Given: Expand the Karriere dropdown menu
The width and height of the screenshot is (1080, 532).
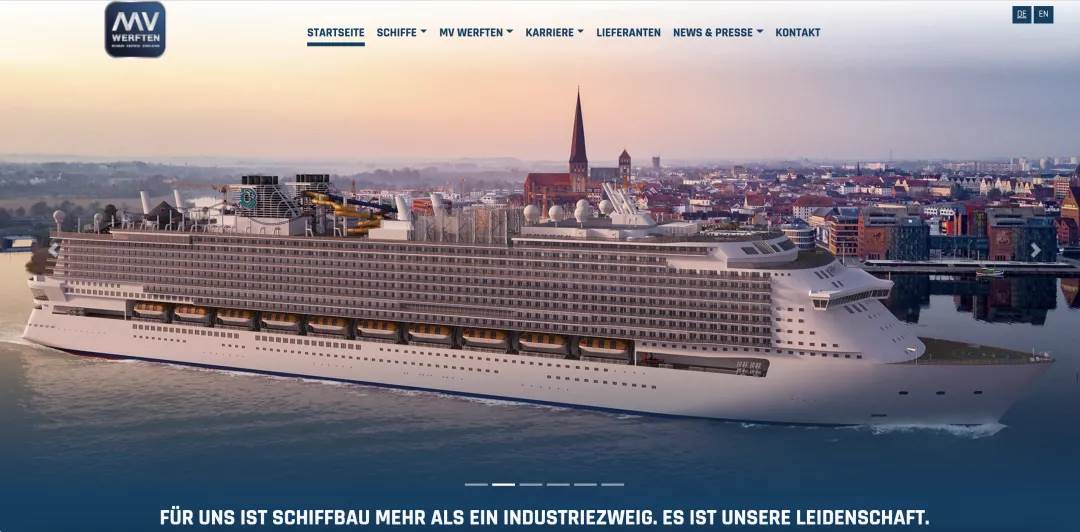Looking at the screenshot, I should pos(554,32).
